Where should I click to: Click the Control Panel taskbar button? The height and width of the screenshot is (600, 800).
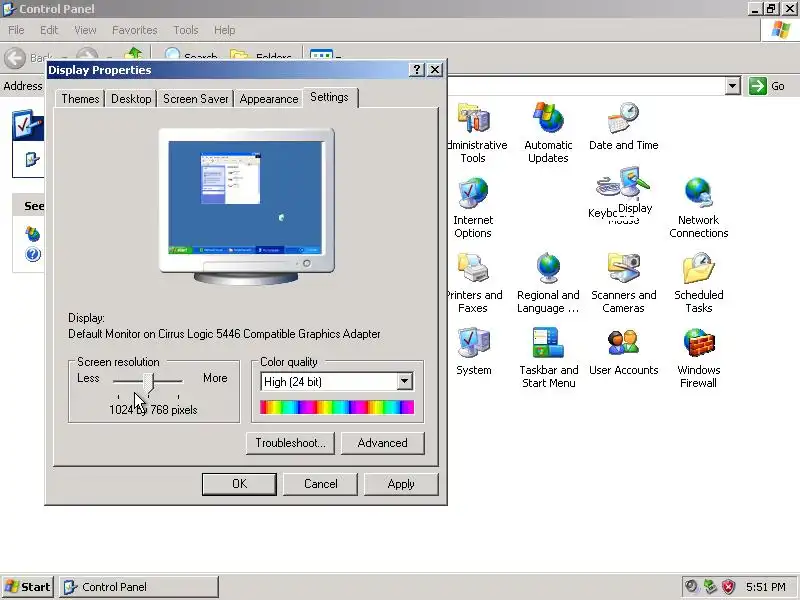tap(139, 587)
